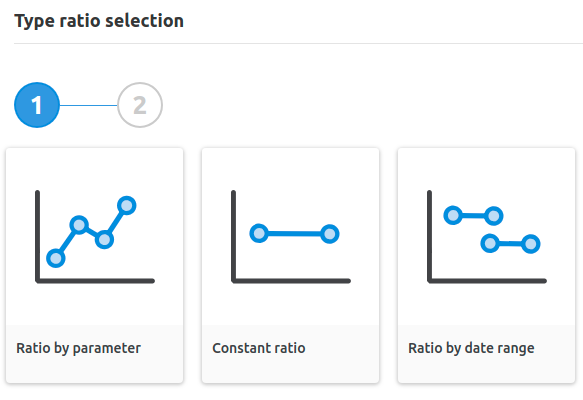Click the blue step 1 circle
Viewport: 583px width, 400px height.
(37, 105)
